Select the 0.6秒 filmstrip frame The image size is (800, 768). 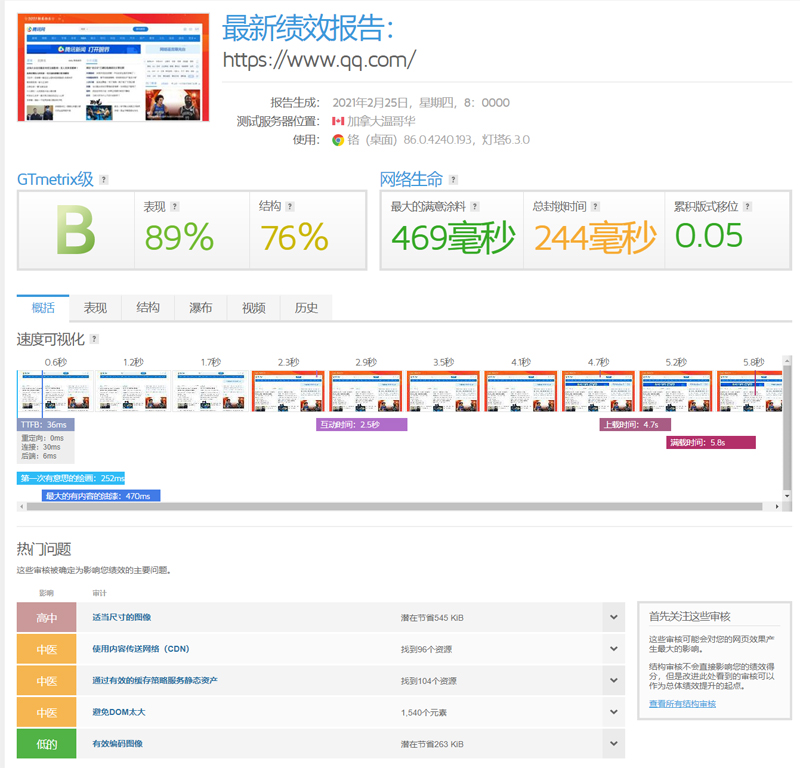point(55,391)
